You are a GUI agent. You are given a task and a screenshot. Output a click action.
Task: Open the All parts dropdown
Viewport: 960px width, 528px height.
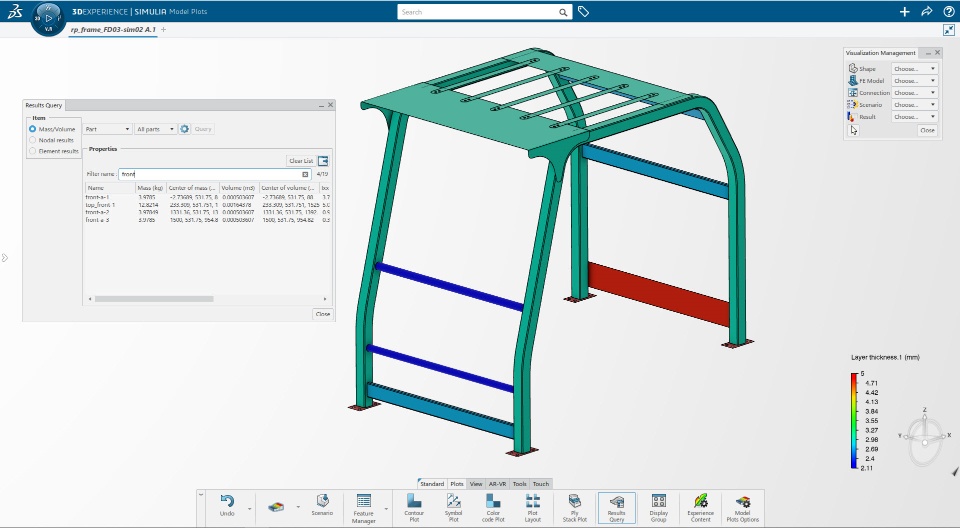tap(156, 129)
